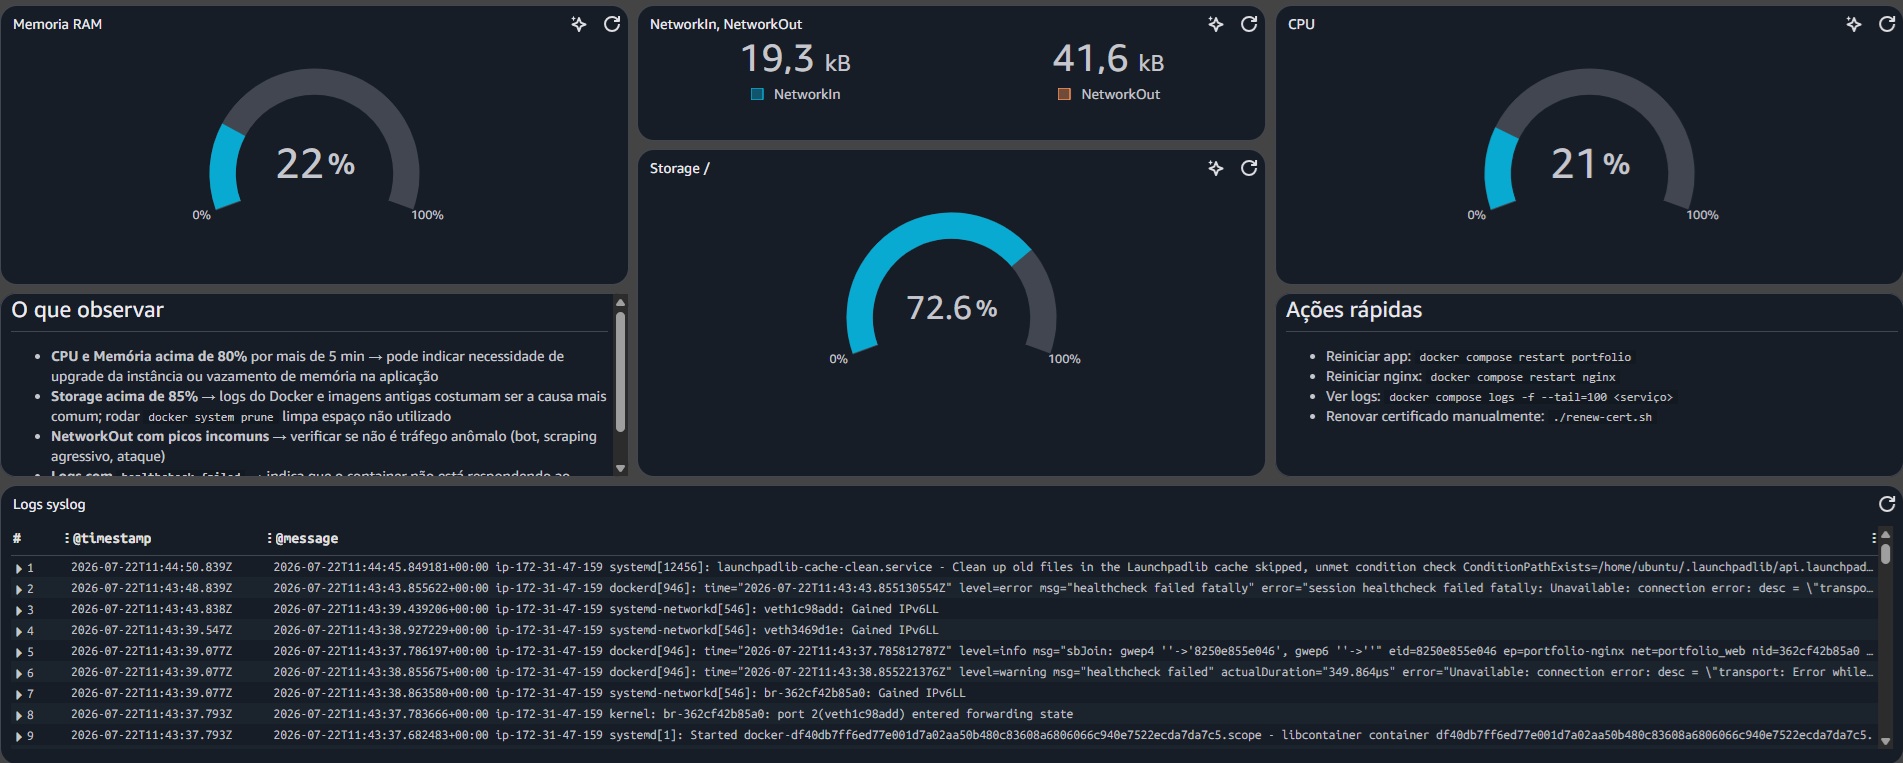This screenshot has width=1903, height=763.
Task: Click the orange NetworkOut legend swatch
Action: pyautogui.click(x=1064, y=94)
